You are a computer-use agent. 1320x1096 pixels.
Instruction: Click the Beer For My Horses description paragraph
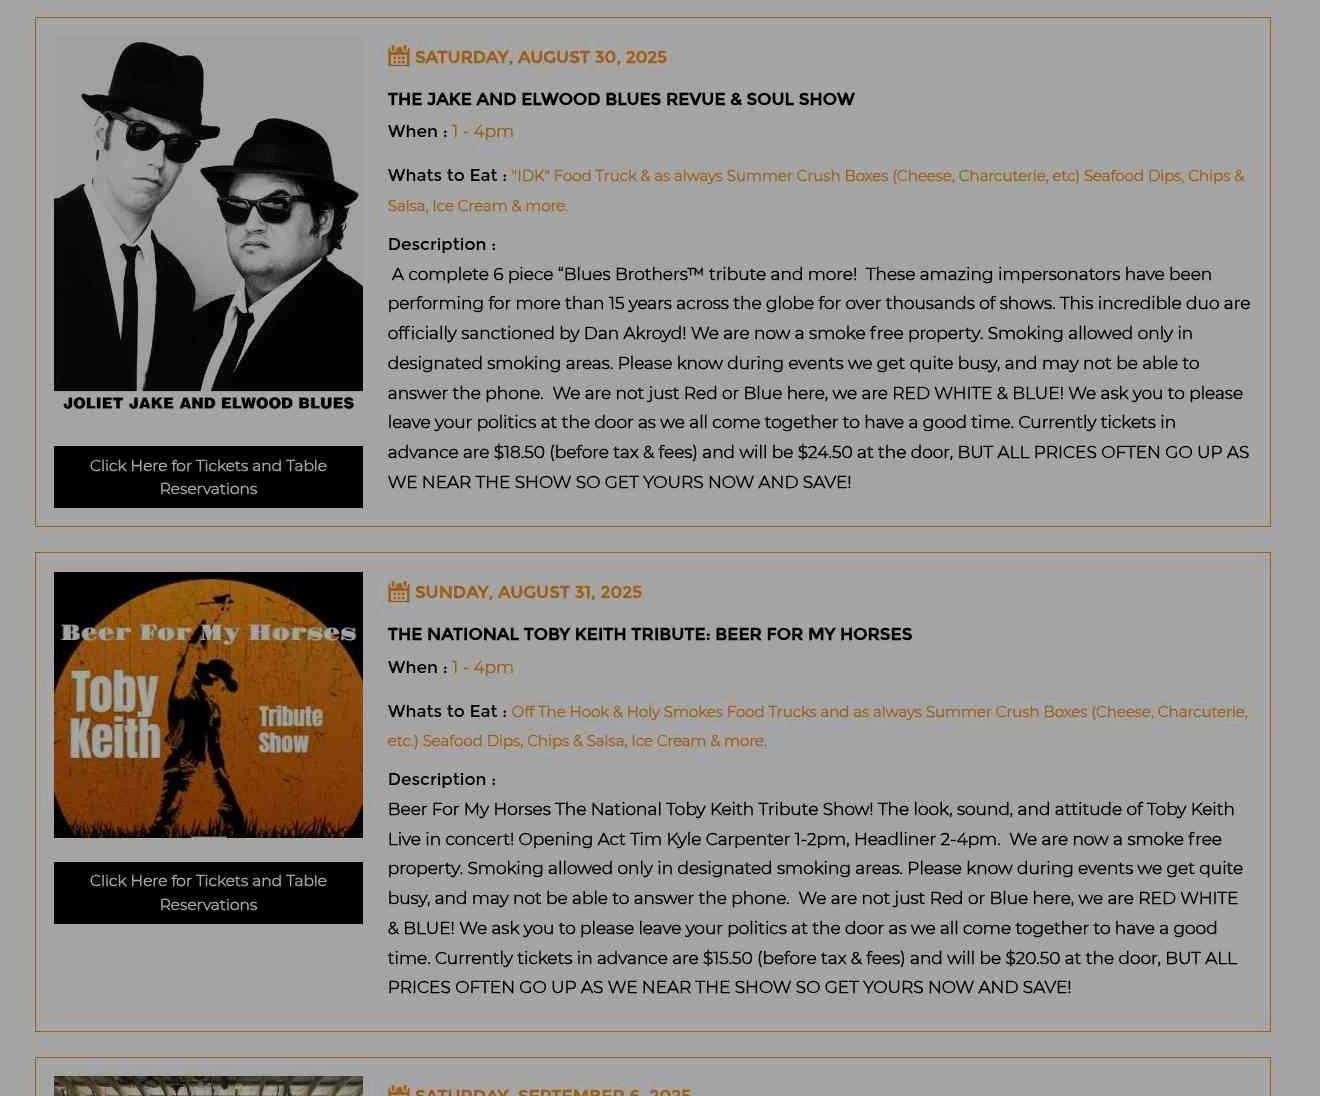[x=814, y=898]
